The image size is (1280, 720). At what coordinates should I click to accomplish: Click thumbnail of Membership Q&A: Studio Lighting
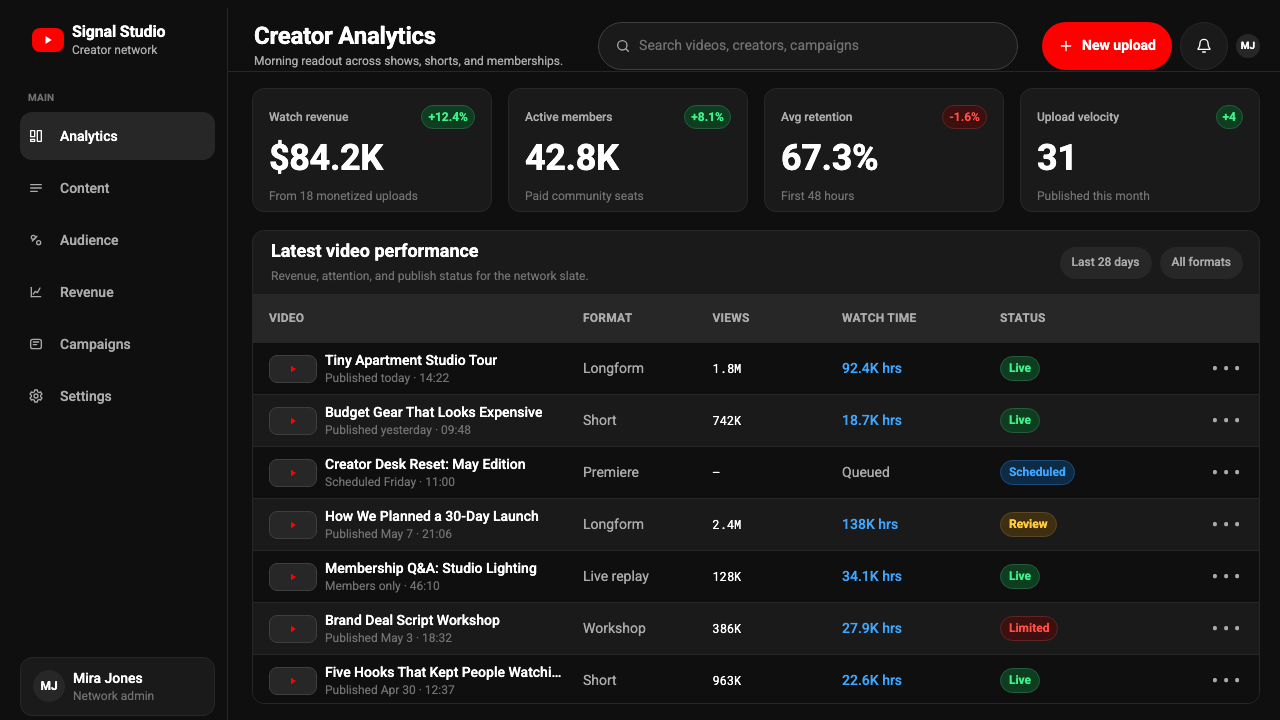[293, 577]
